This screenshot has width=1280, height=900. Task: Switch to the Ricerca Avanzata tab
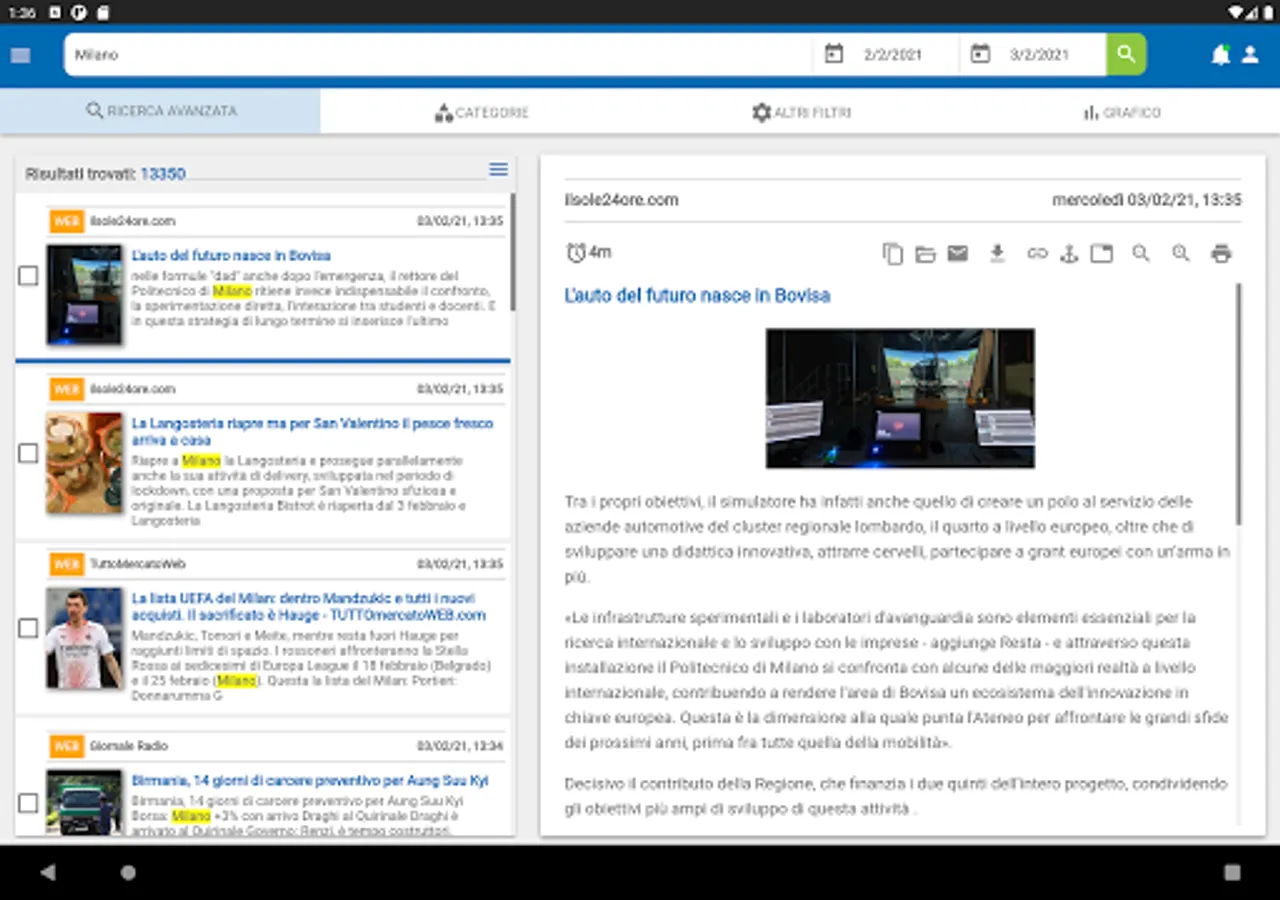160,111
